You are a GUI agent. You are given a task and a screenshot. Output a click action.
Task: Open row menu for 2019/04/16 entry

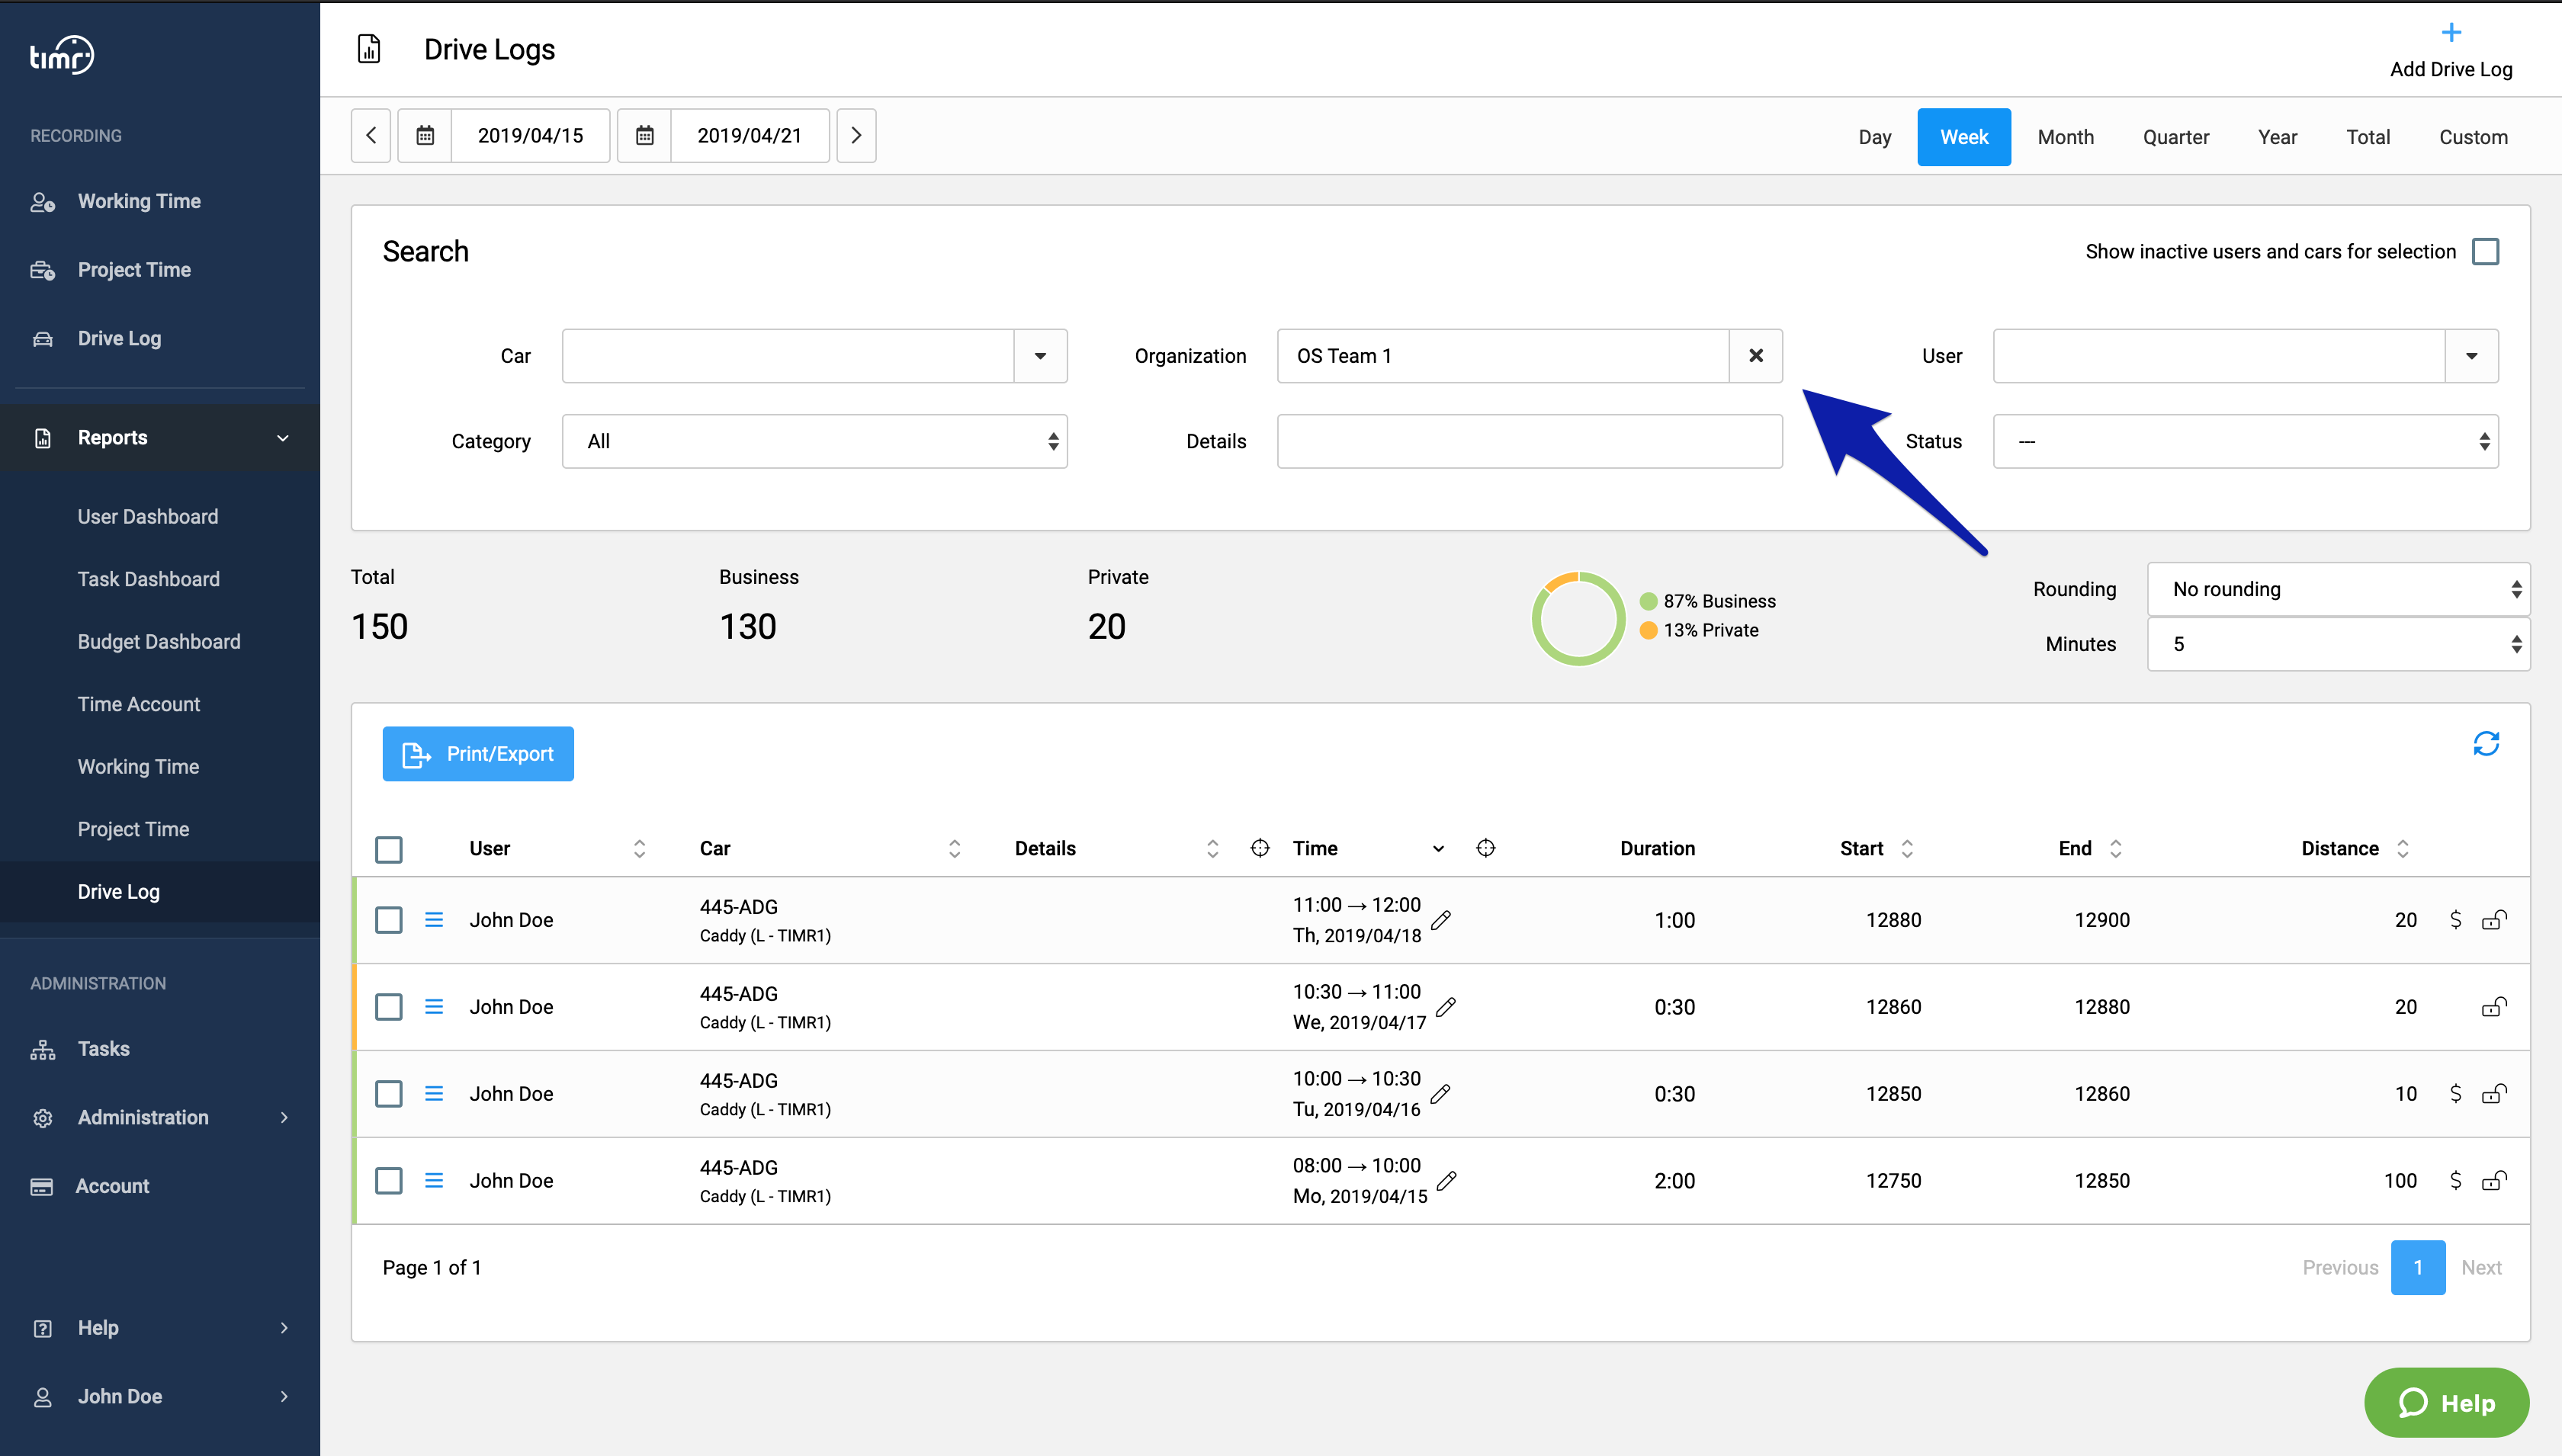pyautogui.click(x=433, y=1094)
